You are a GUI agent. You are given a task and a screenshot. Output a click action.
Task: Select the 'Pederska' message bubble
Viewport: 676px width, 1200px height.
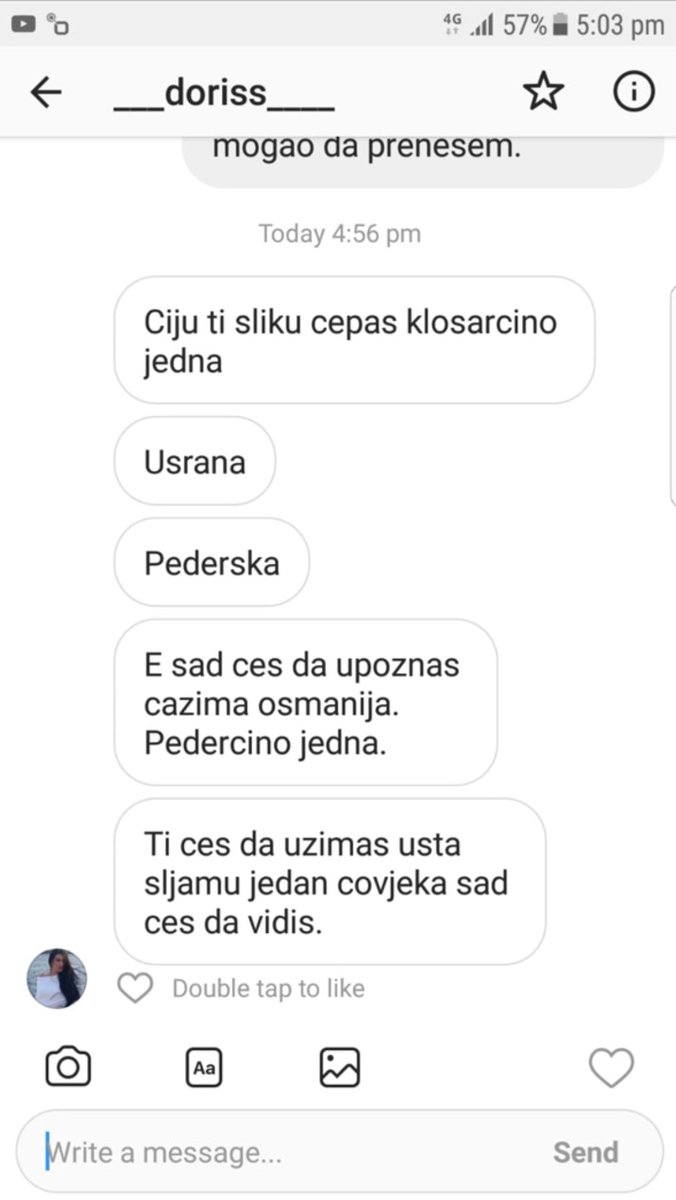click(212, 563)
